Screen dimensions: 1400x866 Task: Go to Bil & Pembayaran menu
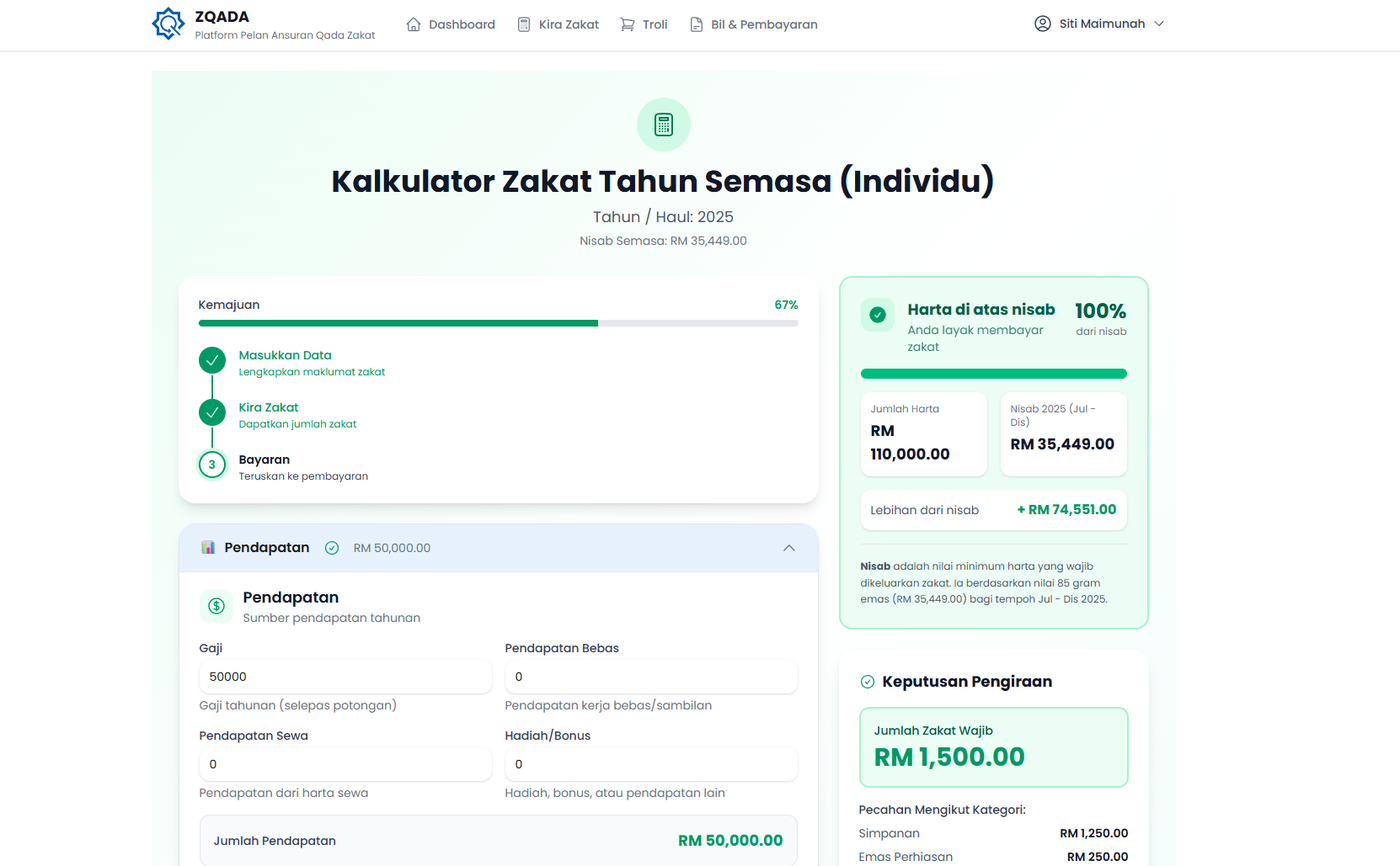pyautogui.click(x=753, y=24)
